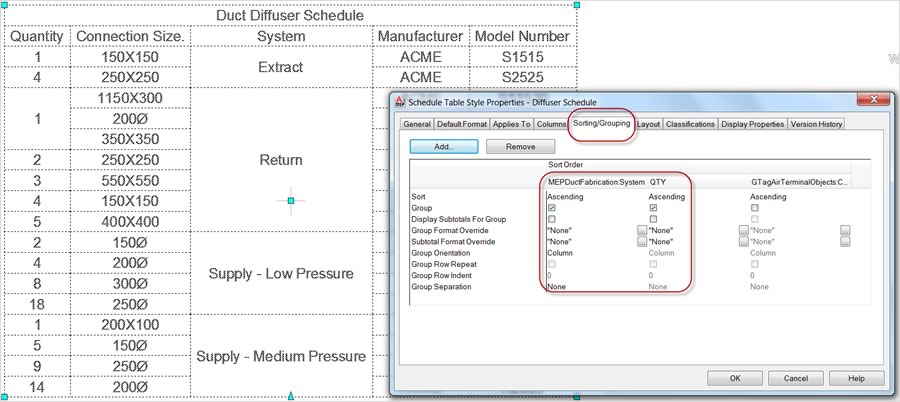Confirm the dialog with OK
Image resolution: width=900 pixels, height=402 pixels.
[735, 379]
